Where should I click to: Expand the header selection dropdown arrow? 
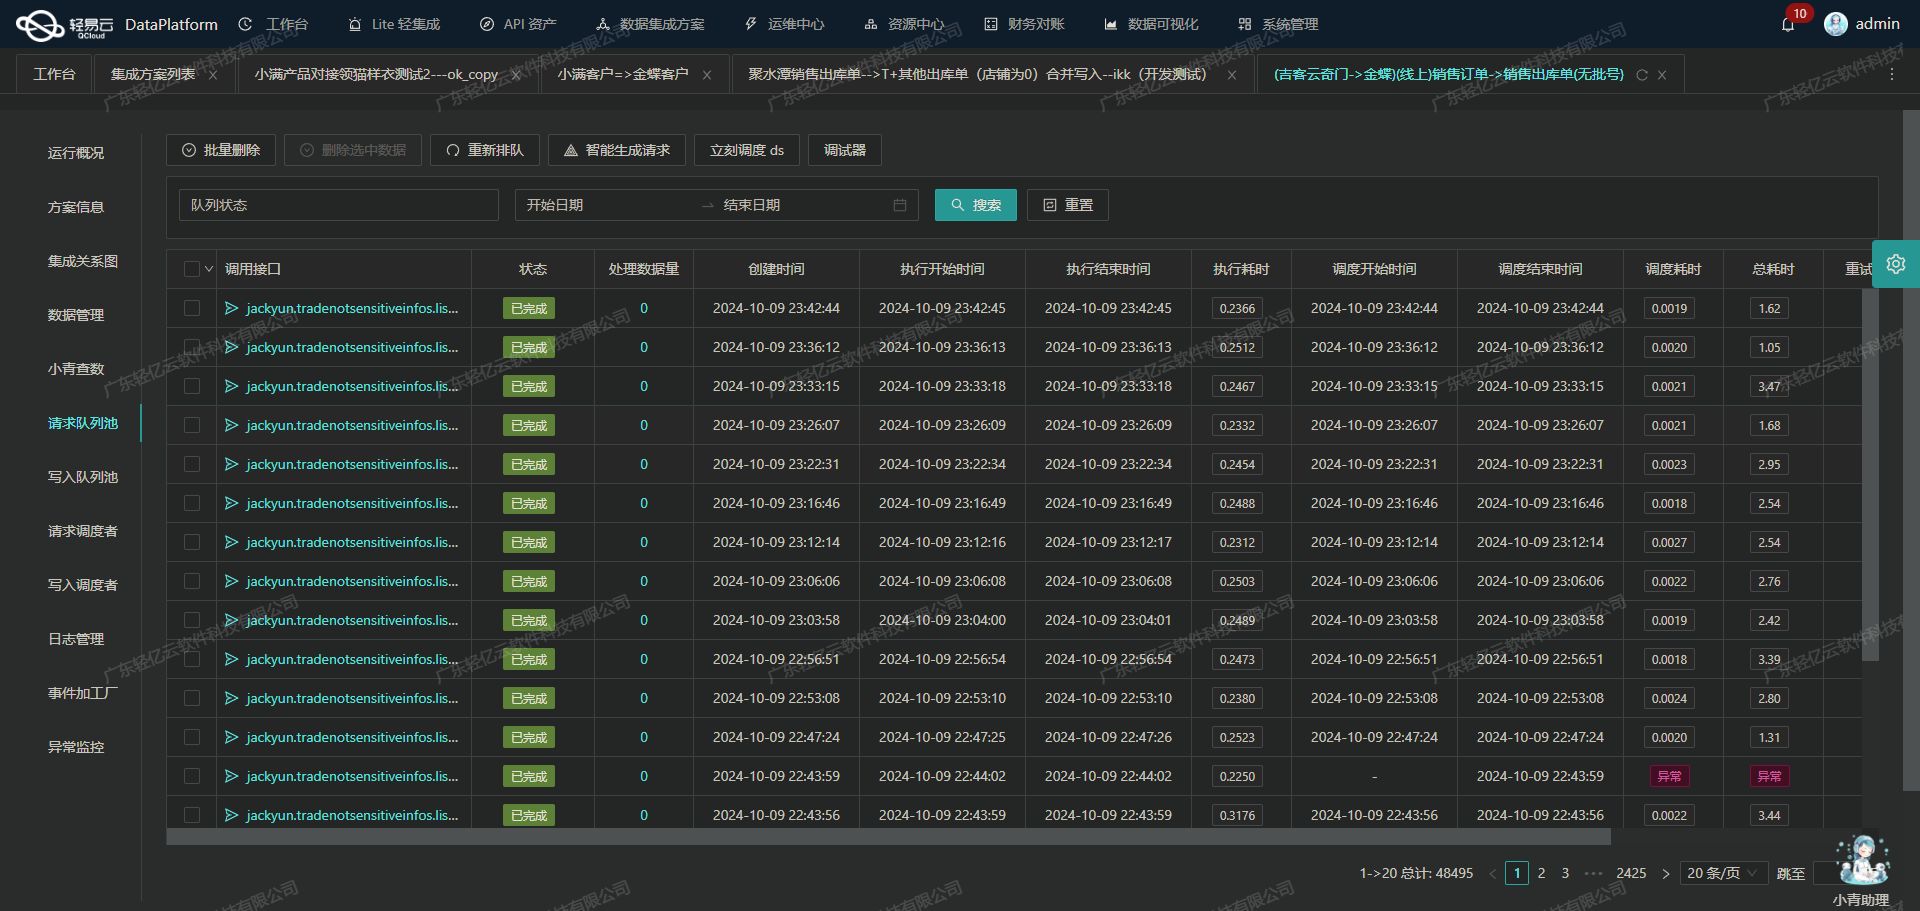tap(209, 269)
